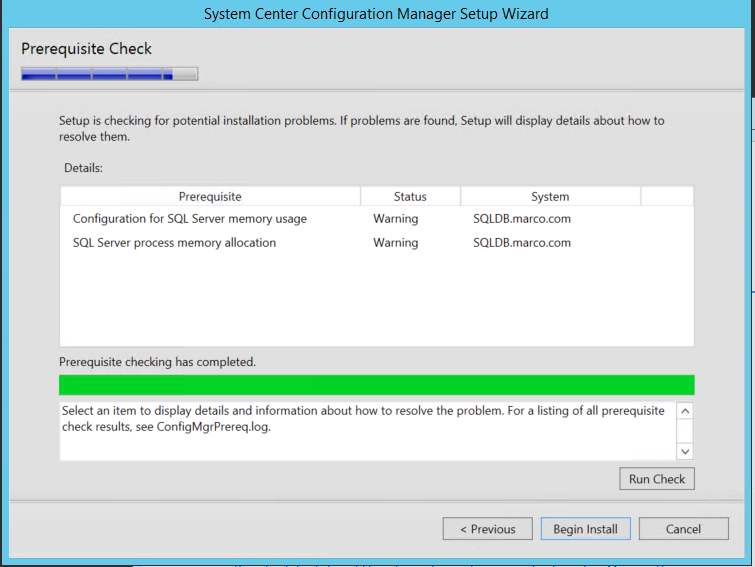Click Warning status of memory usage row
The image size is (755, 567).
396,219
